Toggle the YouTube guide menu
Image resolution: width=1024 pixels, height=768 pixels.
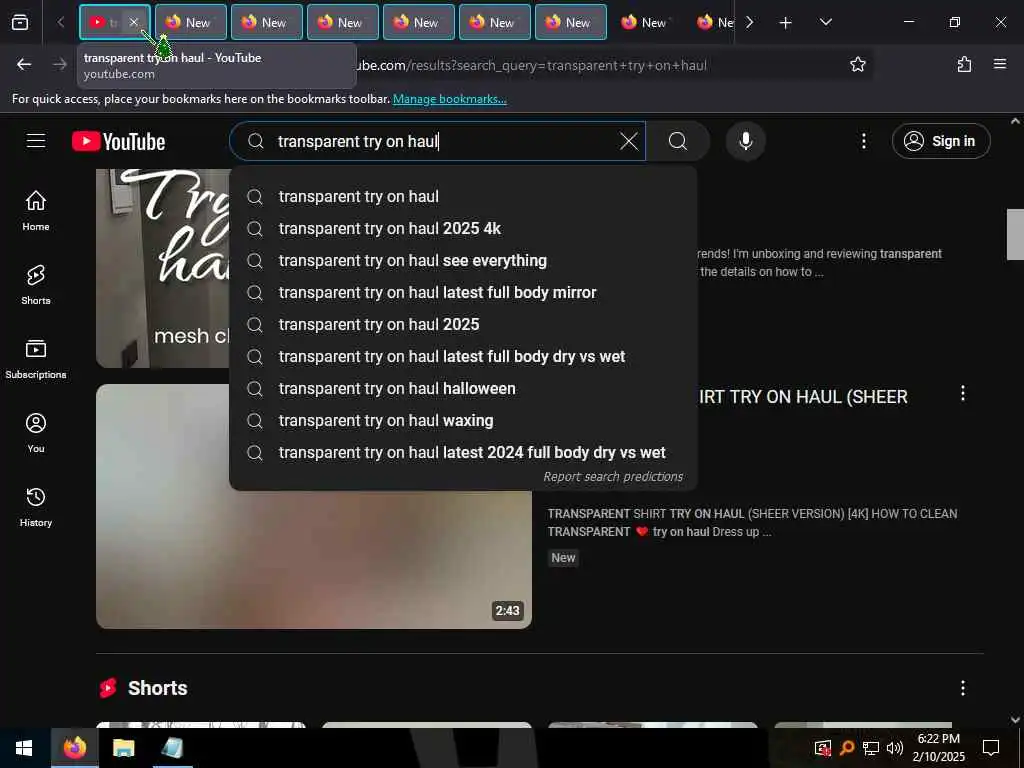click(36, 141)
